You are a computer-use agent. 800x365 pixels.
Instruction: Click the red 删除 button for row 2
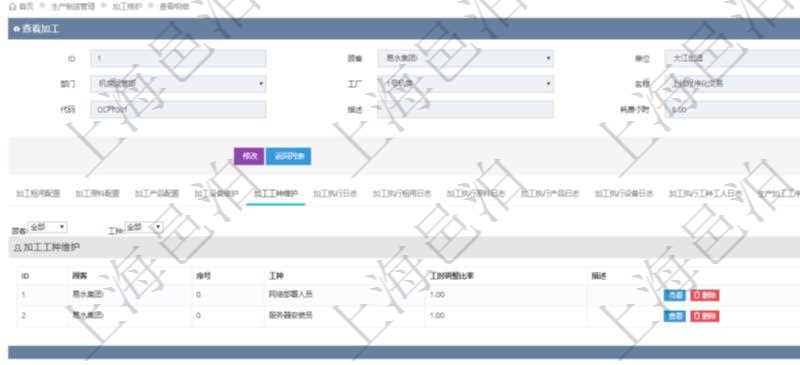tap(705, 316)
